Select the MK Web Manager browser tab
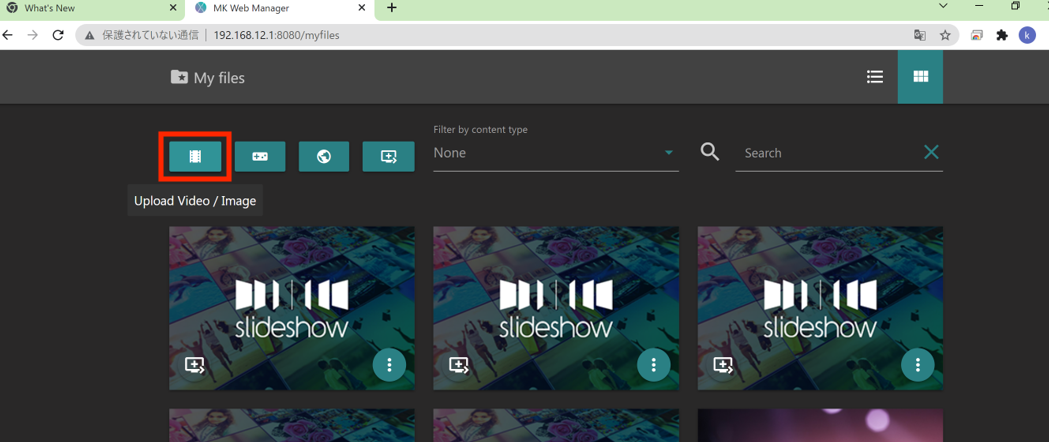The image size is (1049, 442). [278, 9]
